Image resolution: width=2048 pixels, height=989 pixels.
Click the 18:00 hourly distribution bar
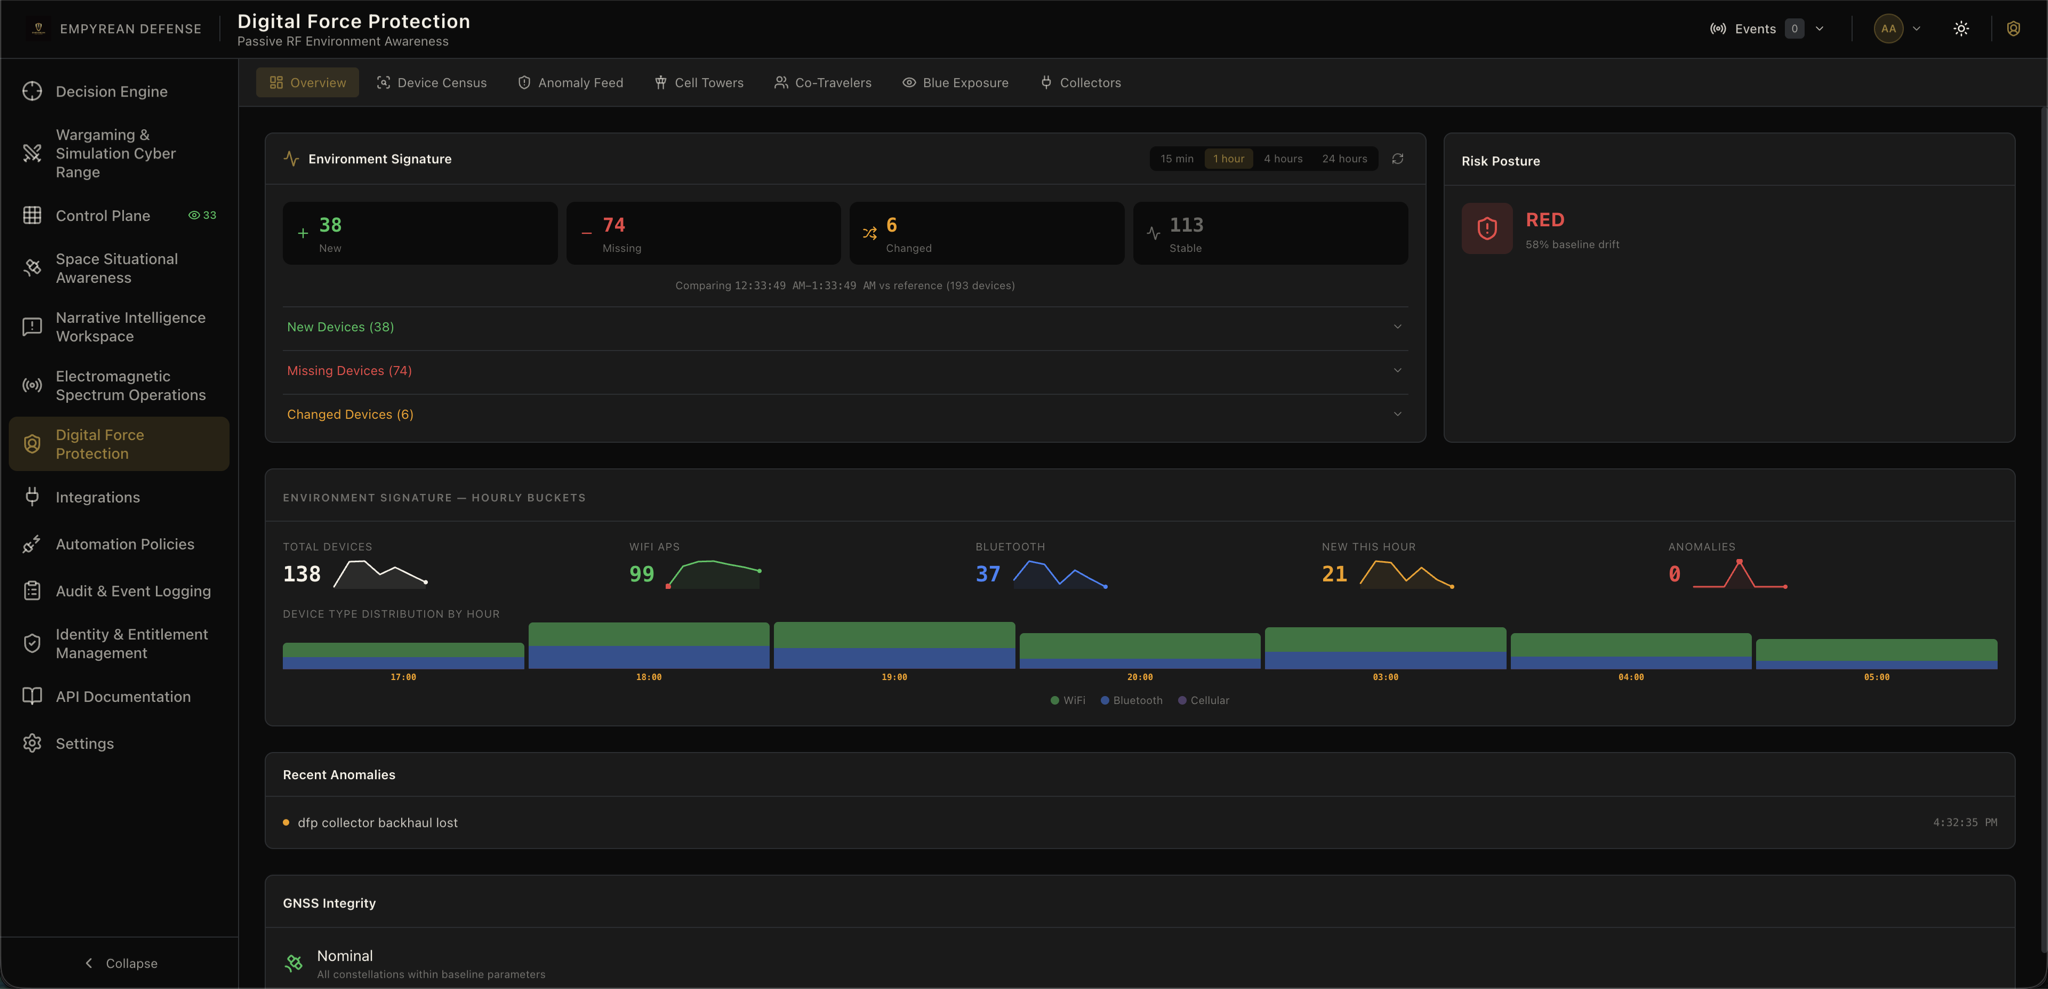tap(649, 646)
